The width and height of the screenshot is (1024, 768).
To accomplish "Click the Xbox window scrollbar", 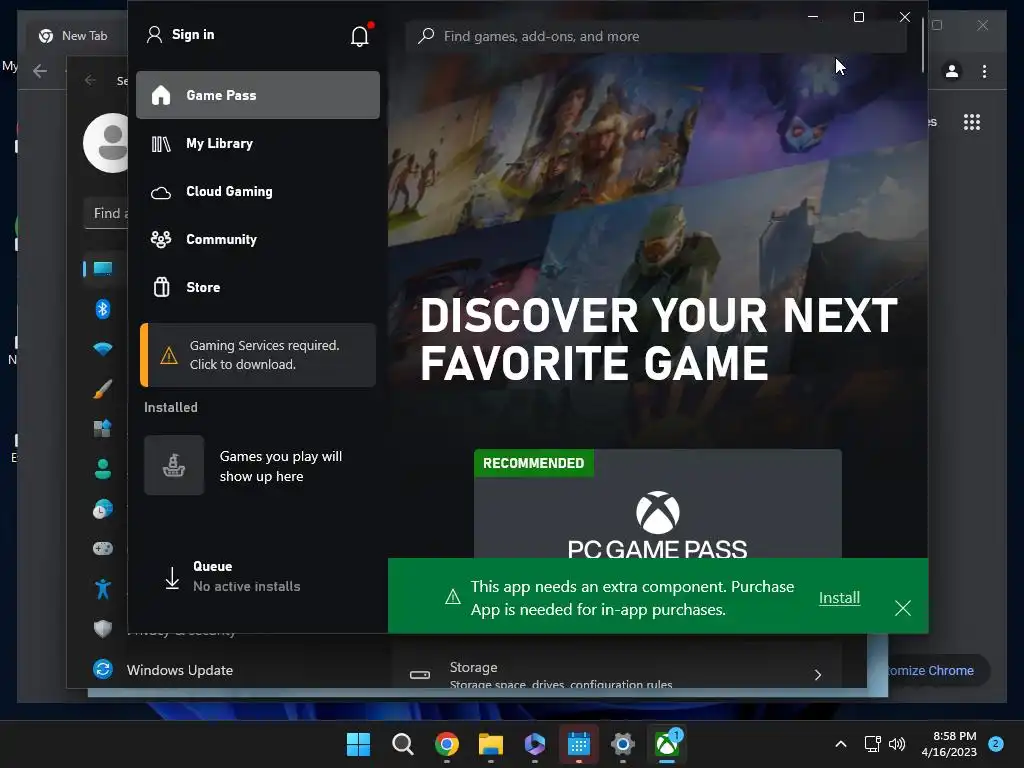I will [x=923, y=45].
